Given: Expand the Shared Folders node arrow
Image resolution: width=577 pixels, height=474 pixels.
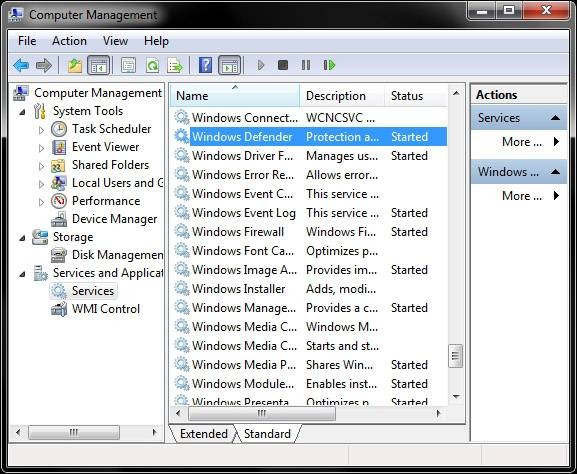Looking at the screenshot, I should pos(41,166).
